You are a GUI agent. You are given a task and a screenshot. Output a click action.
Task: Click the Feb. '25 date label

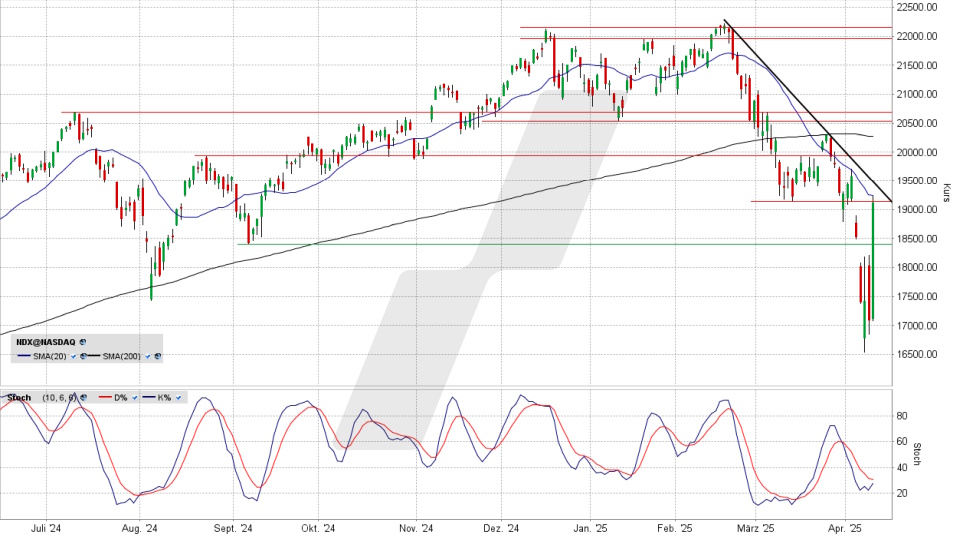pyautogui.click(x=675, y=528)
